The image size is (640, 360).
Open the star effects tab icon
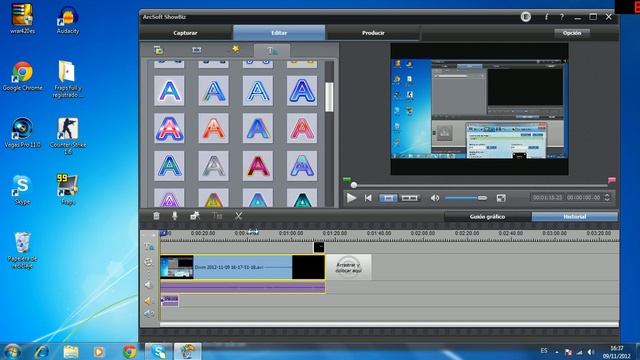coord(236,50)
